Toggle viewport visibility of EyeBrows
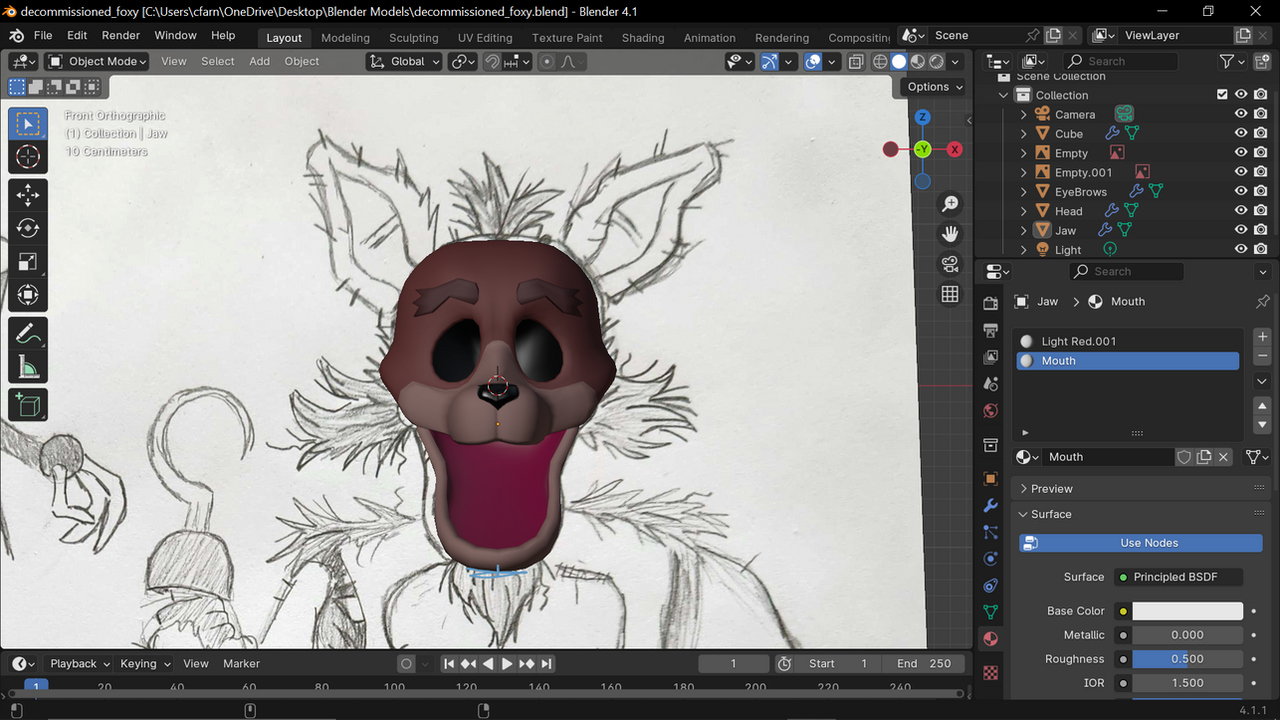The image size is (1280, 720). pos(1241,191)
